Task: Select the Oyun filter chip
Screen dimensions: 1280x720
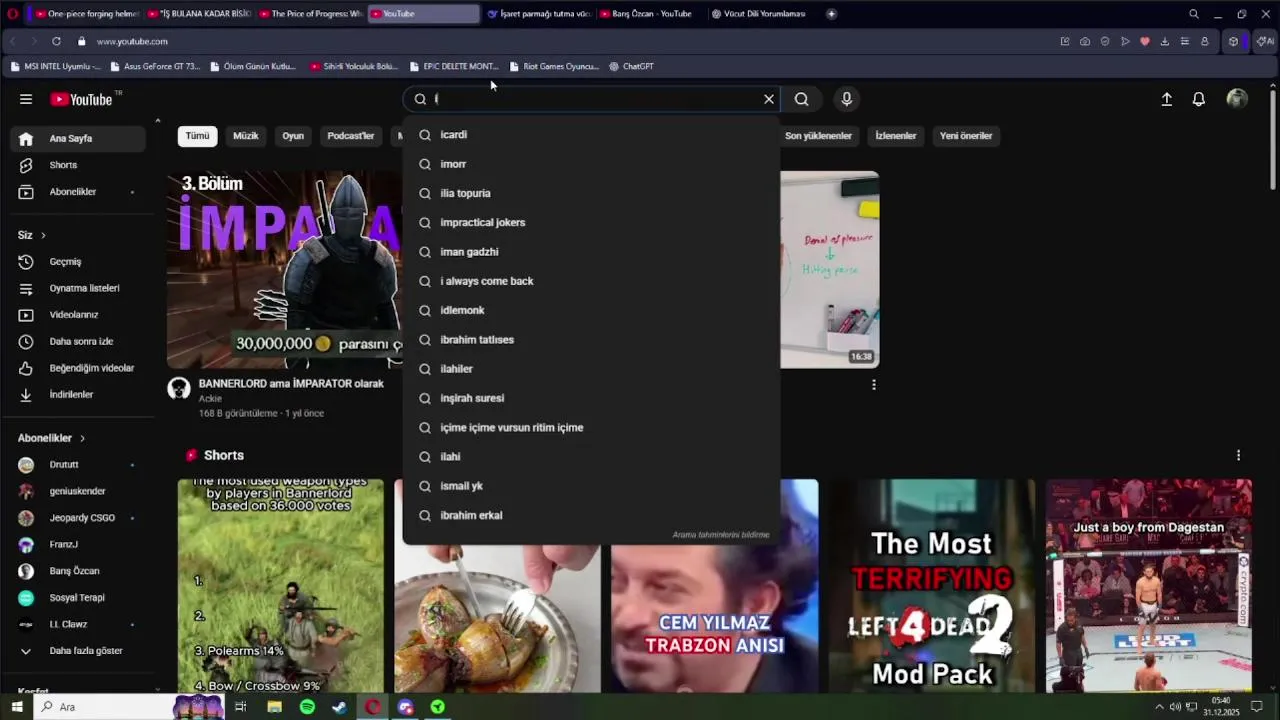Action: 293,136
